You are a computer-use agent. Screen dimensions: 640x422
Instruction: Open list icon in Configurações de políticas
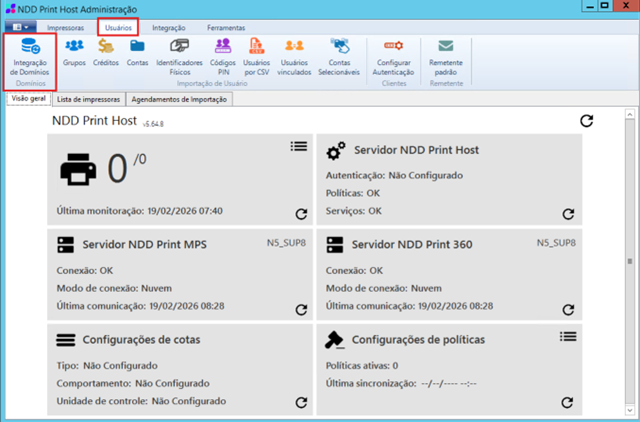click(x=568, y=338)
